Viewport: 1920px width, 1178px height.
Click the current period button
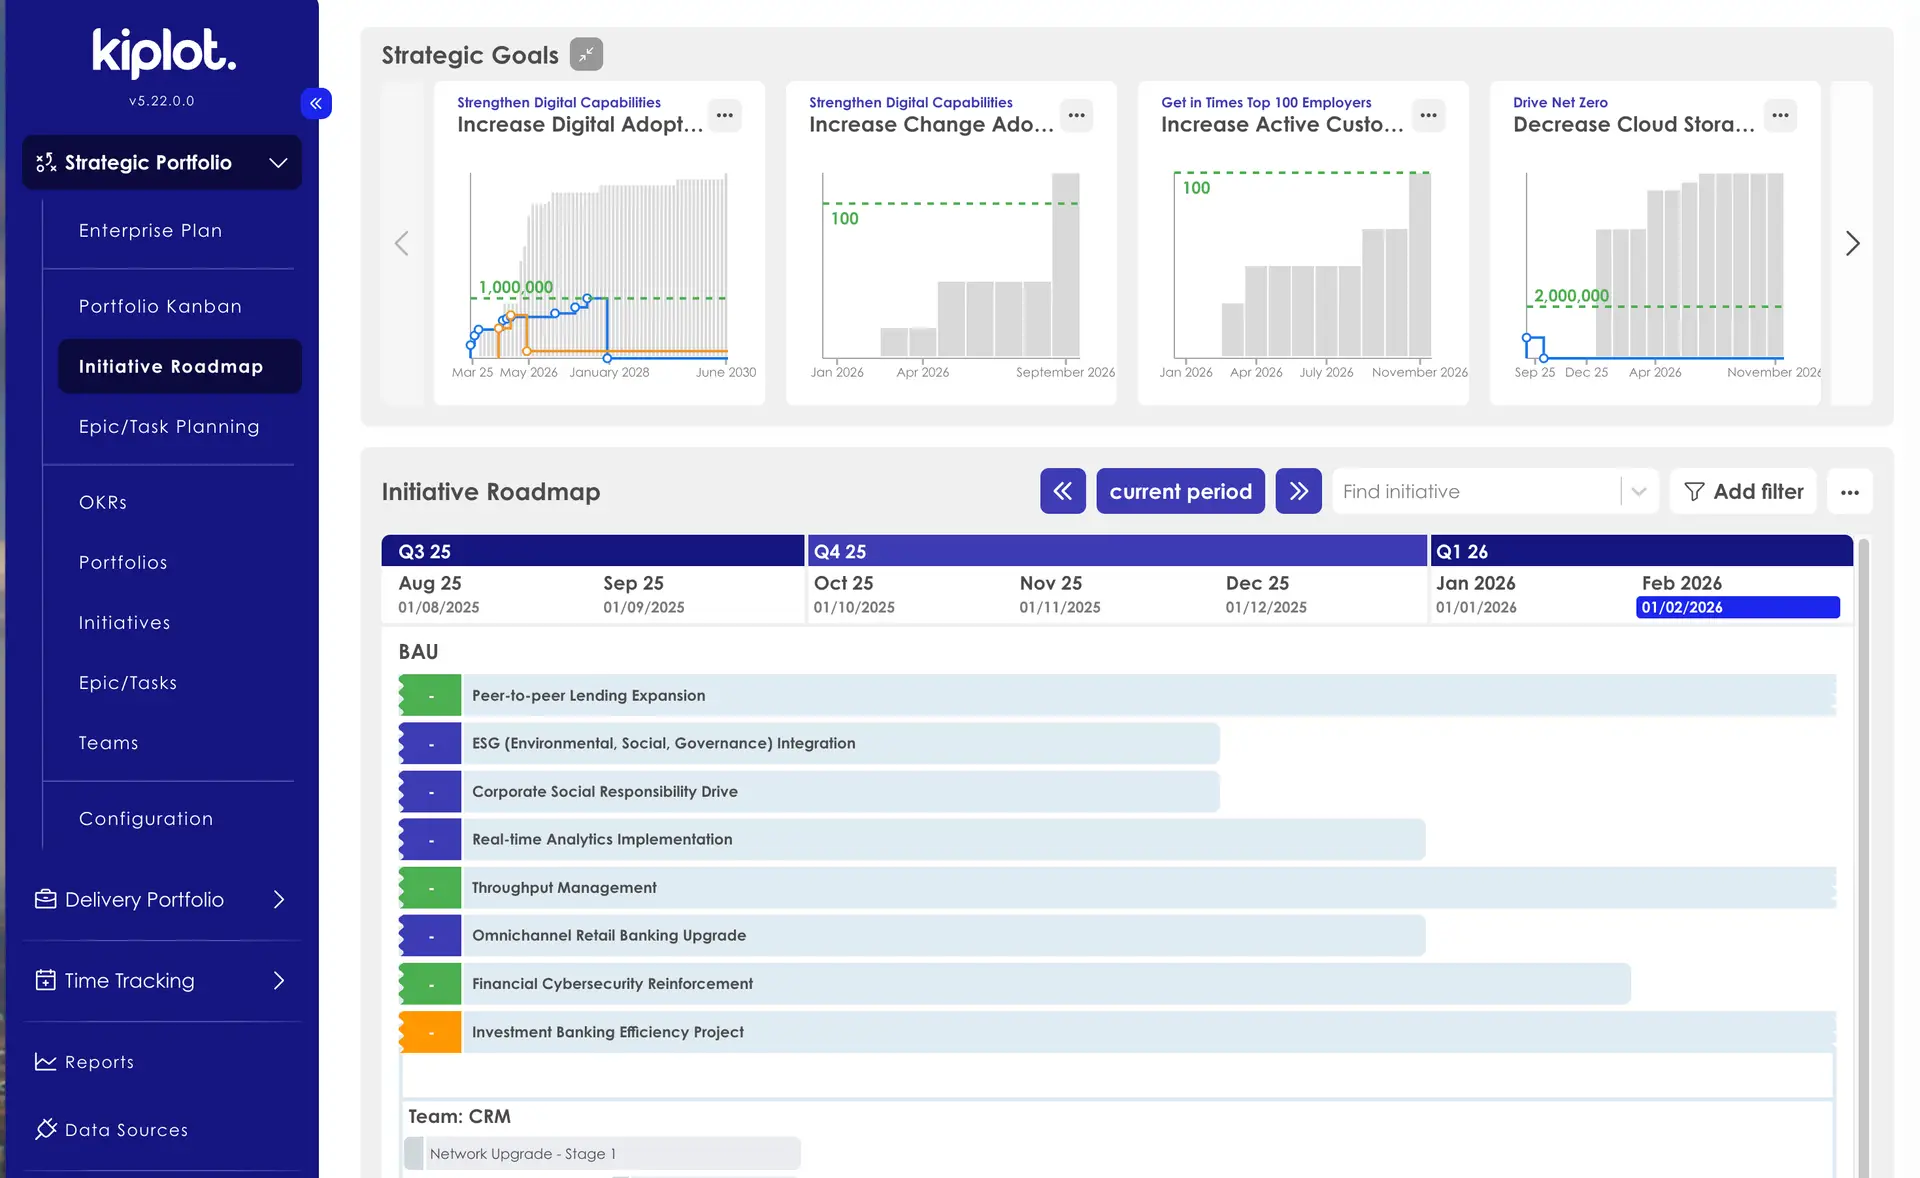pyautogui.click(x=1180, y=491)
